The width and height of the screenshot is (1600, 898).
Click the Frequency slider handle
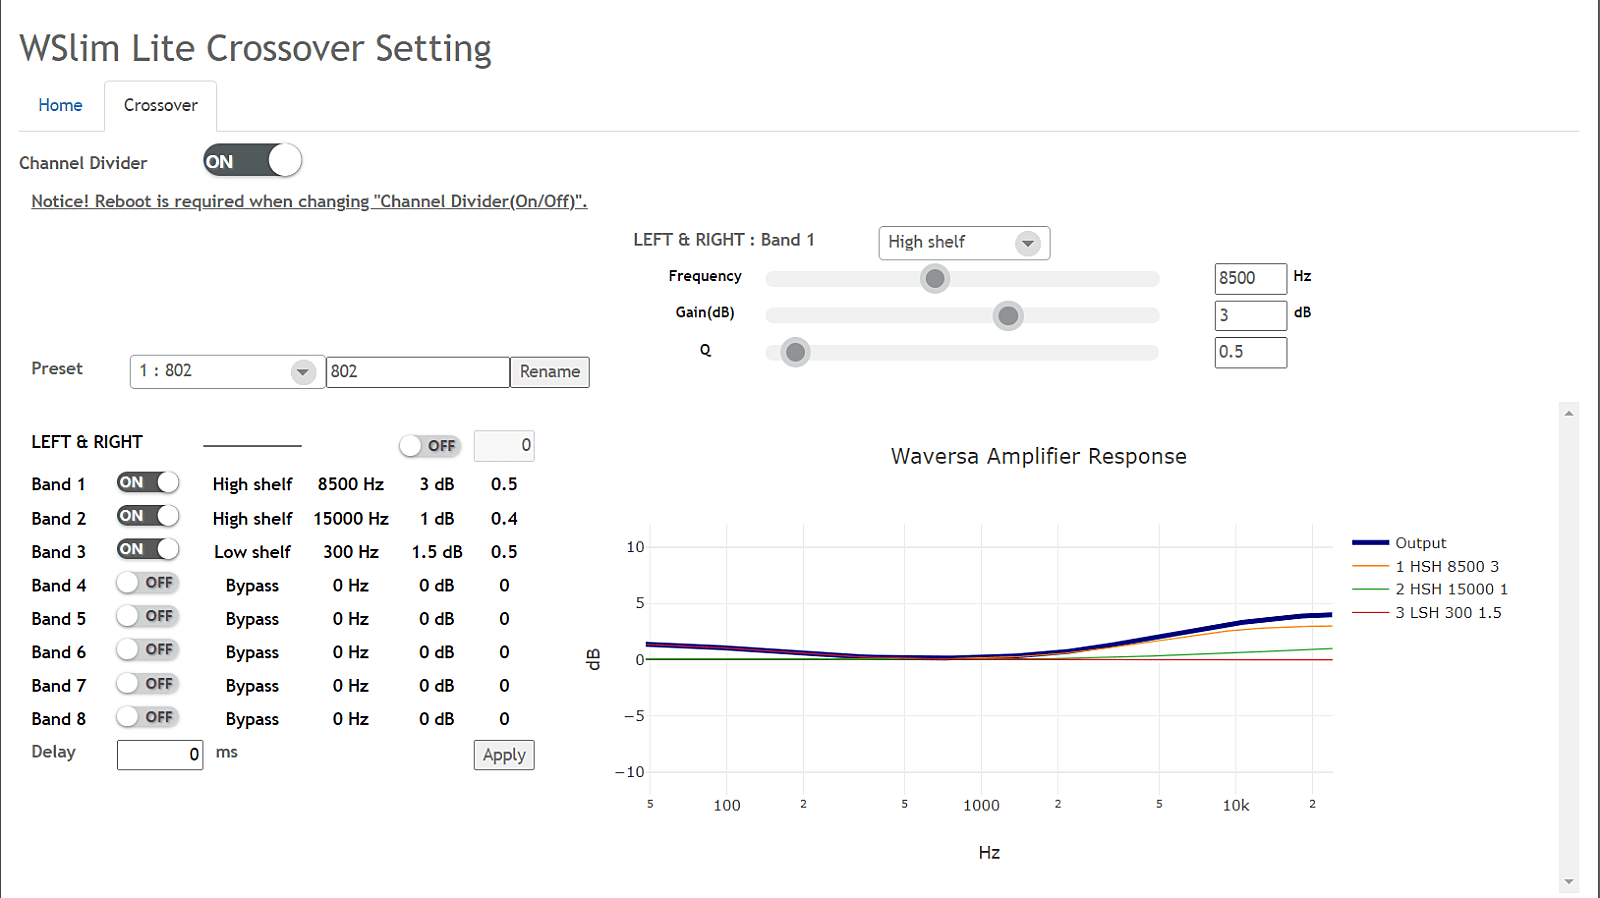(x=935, y=279)
